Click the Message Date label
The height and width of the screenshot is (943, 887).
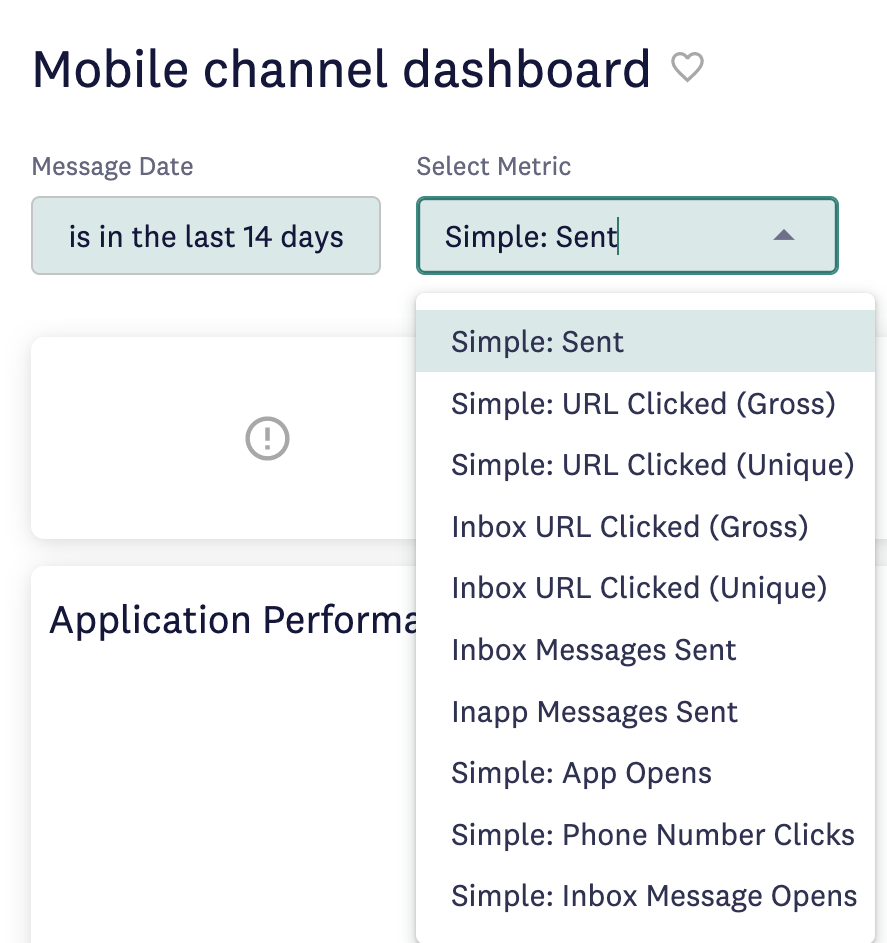(112, 166)
